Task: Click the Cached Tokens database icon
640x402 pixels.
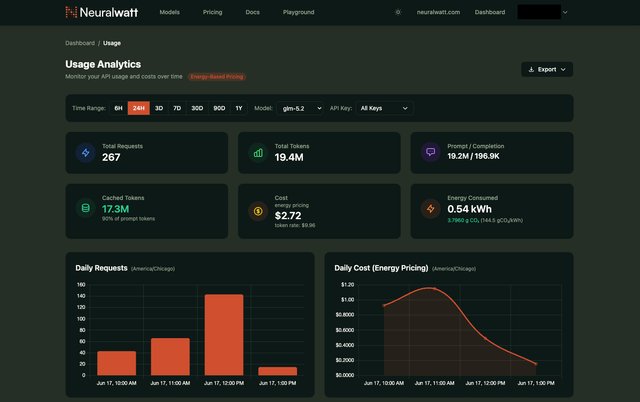Action: (86, 208)
